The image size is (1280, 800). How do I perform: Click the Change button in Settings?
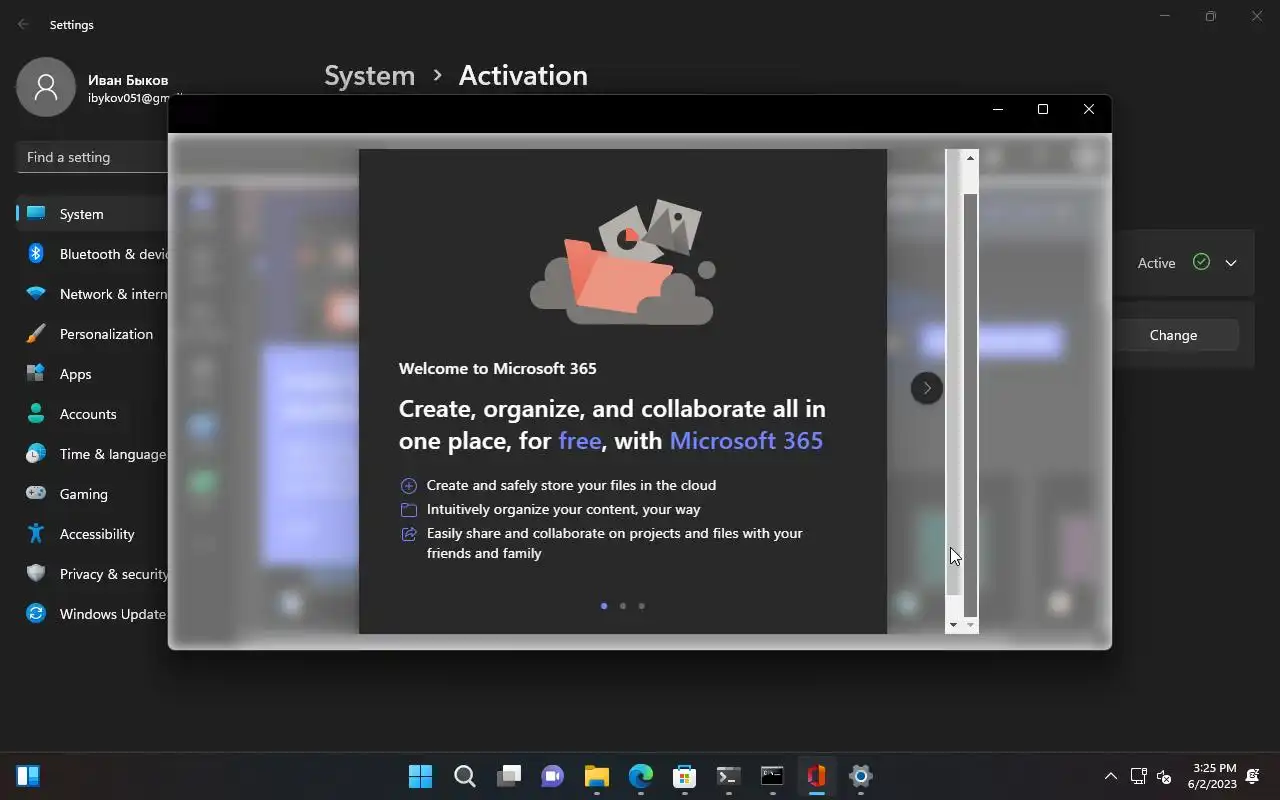click(x=1173, y=335)
